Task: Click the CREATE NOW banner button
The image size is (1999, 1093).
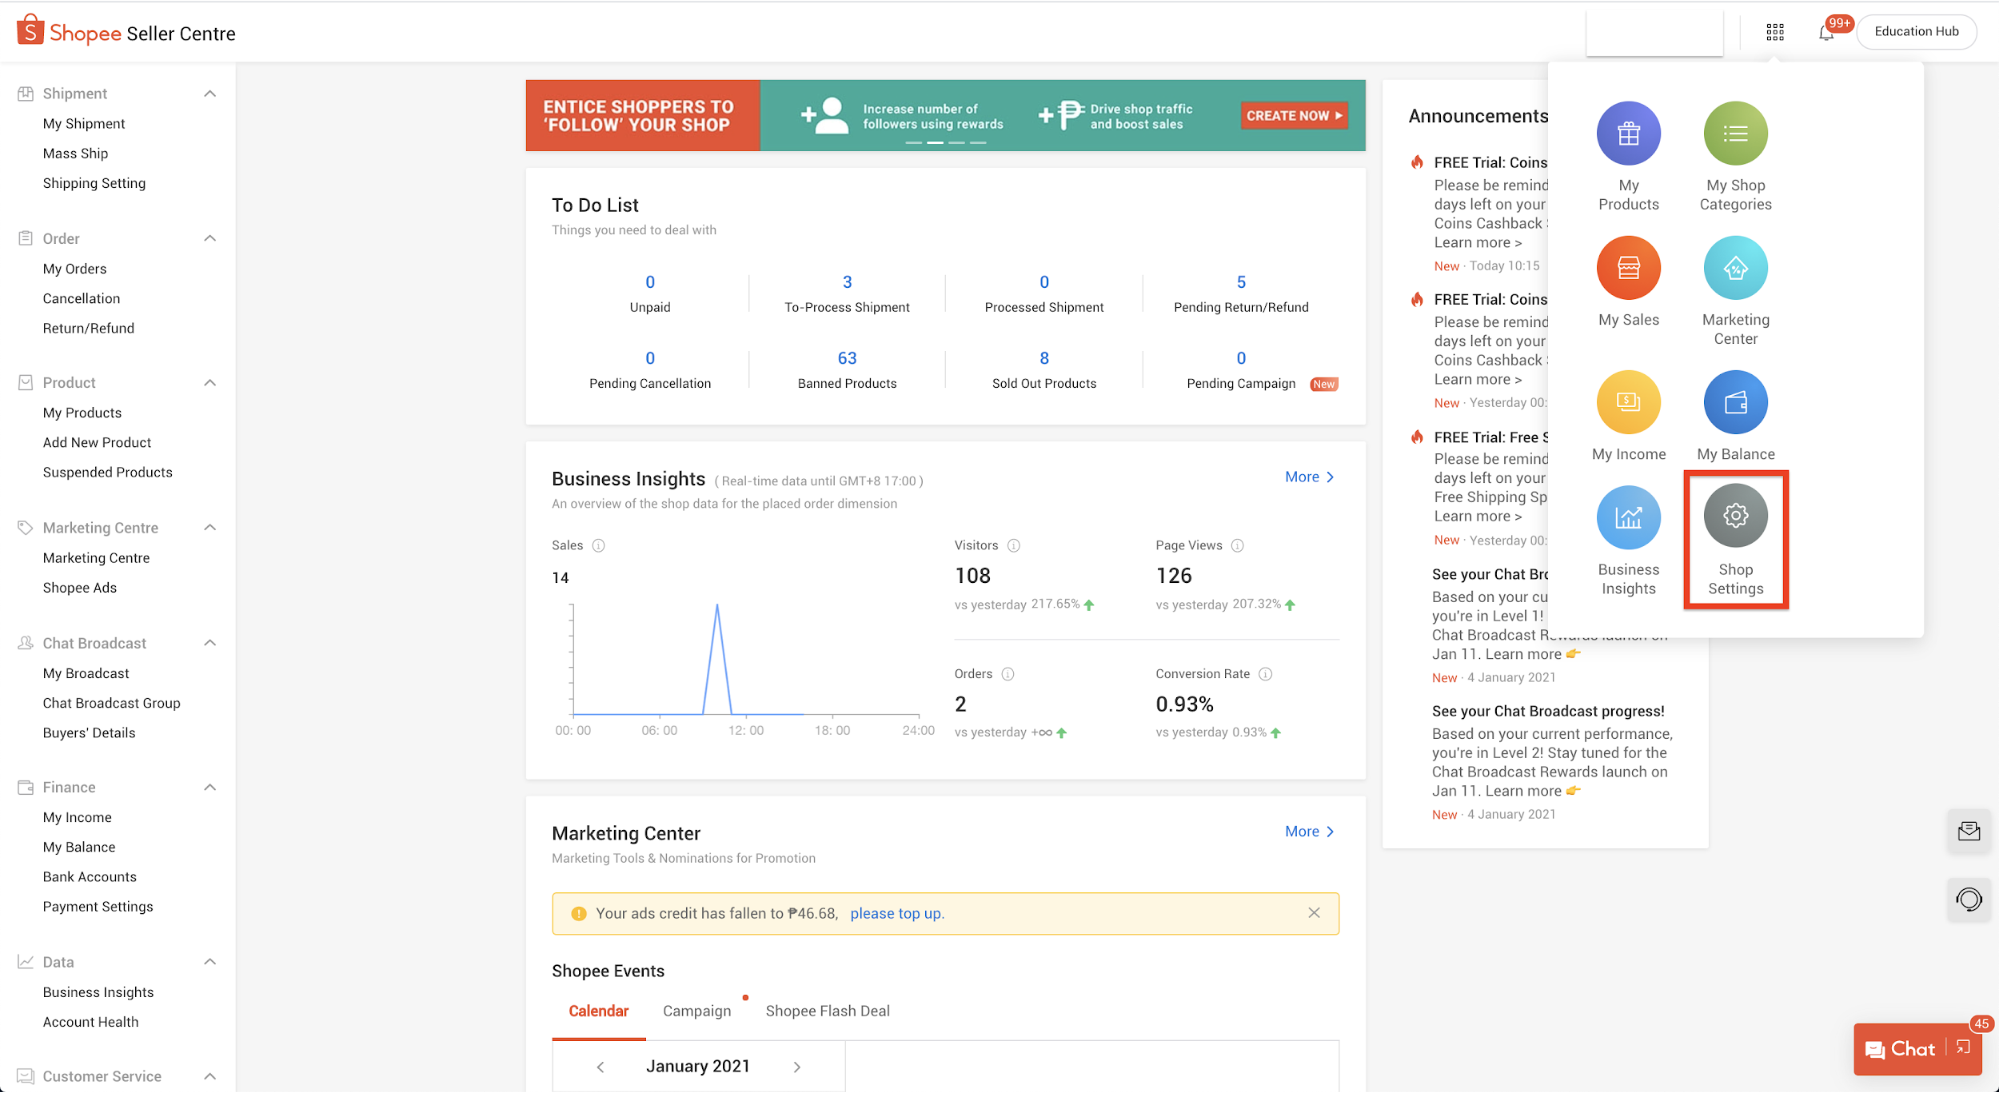Action: coord(1294,116)
